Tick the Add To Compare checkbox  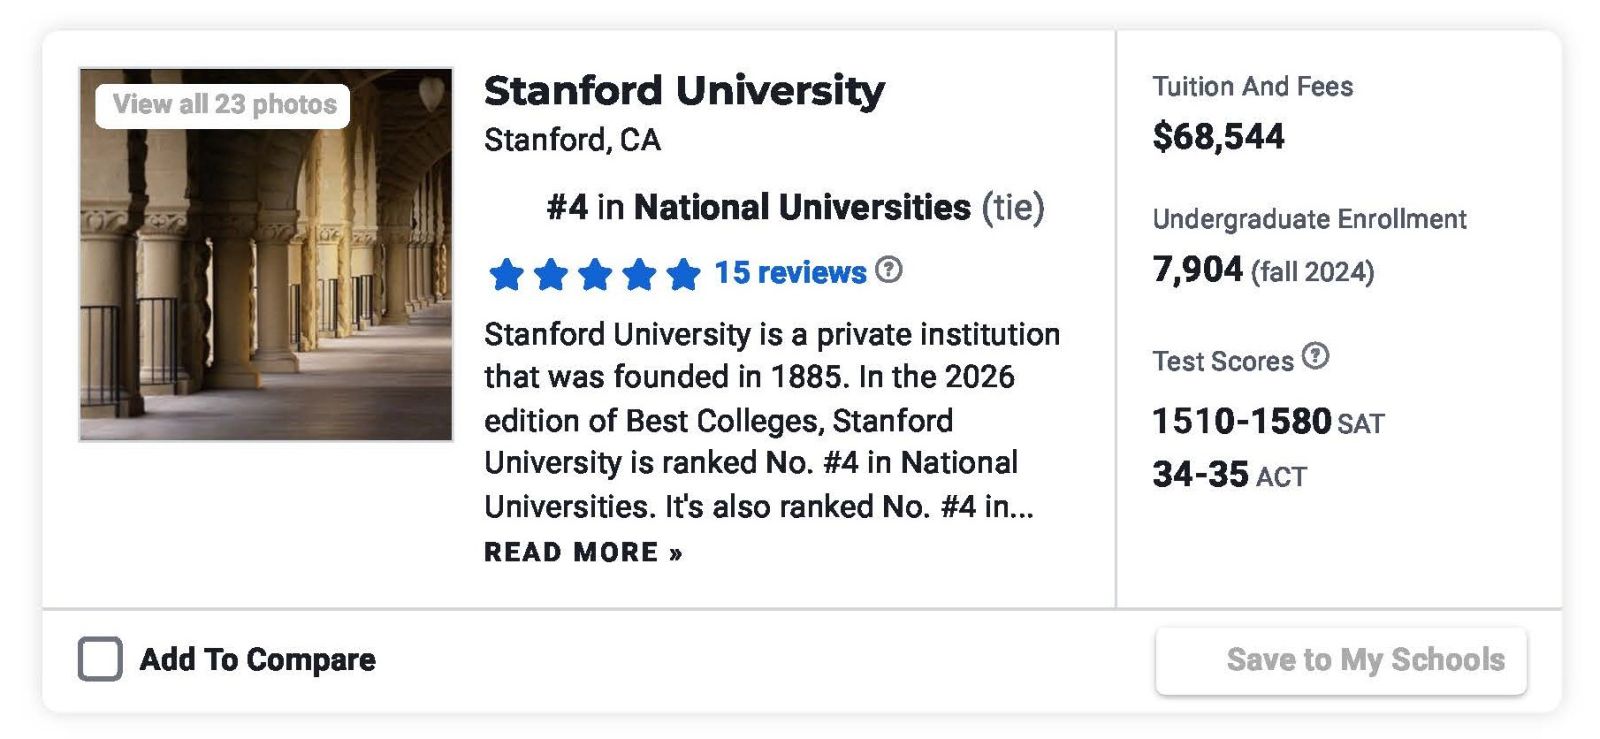100,660
